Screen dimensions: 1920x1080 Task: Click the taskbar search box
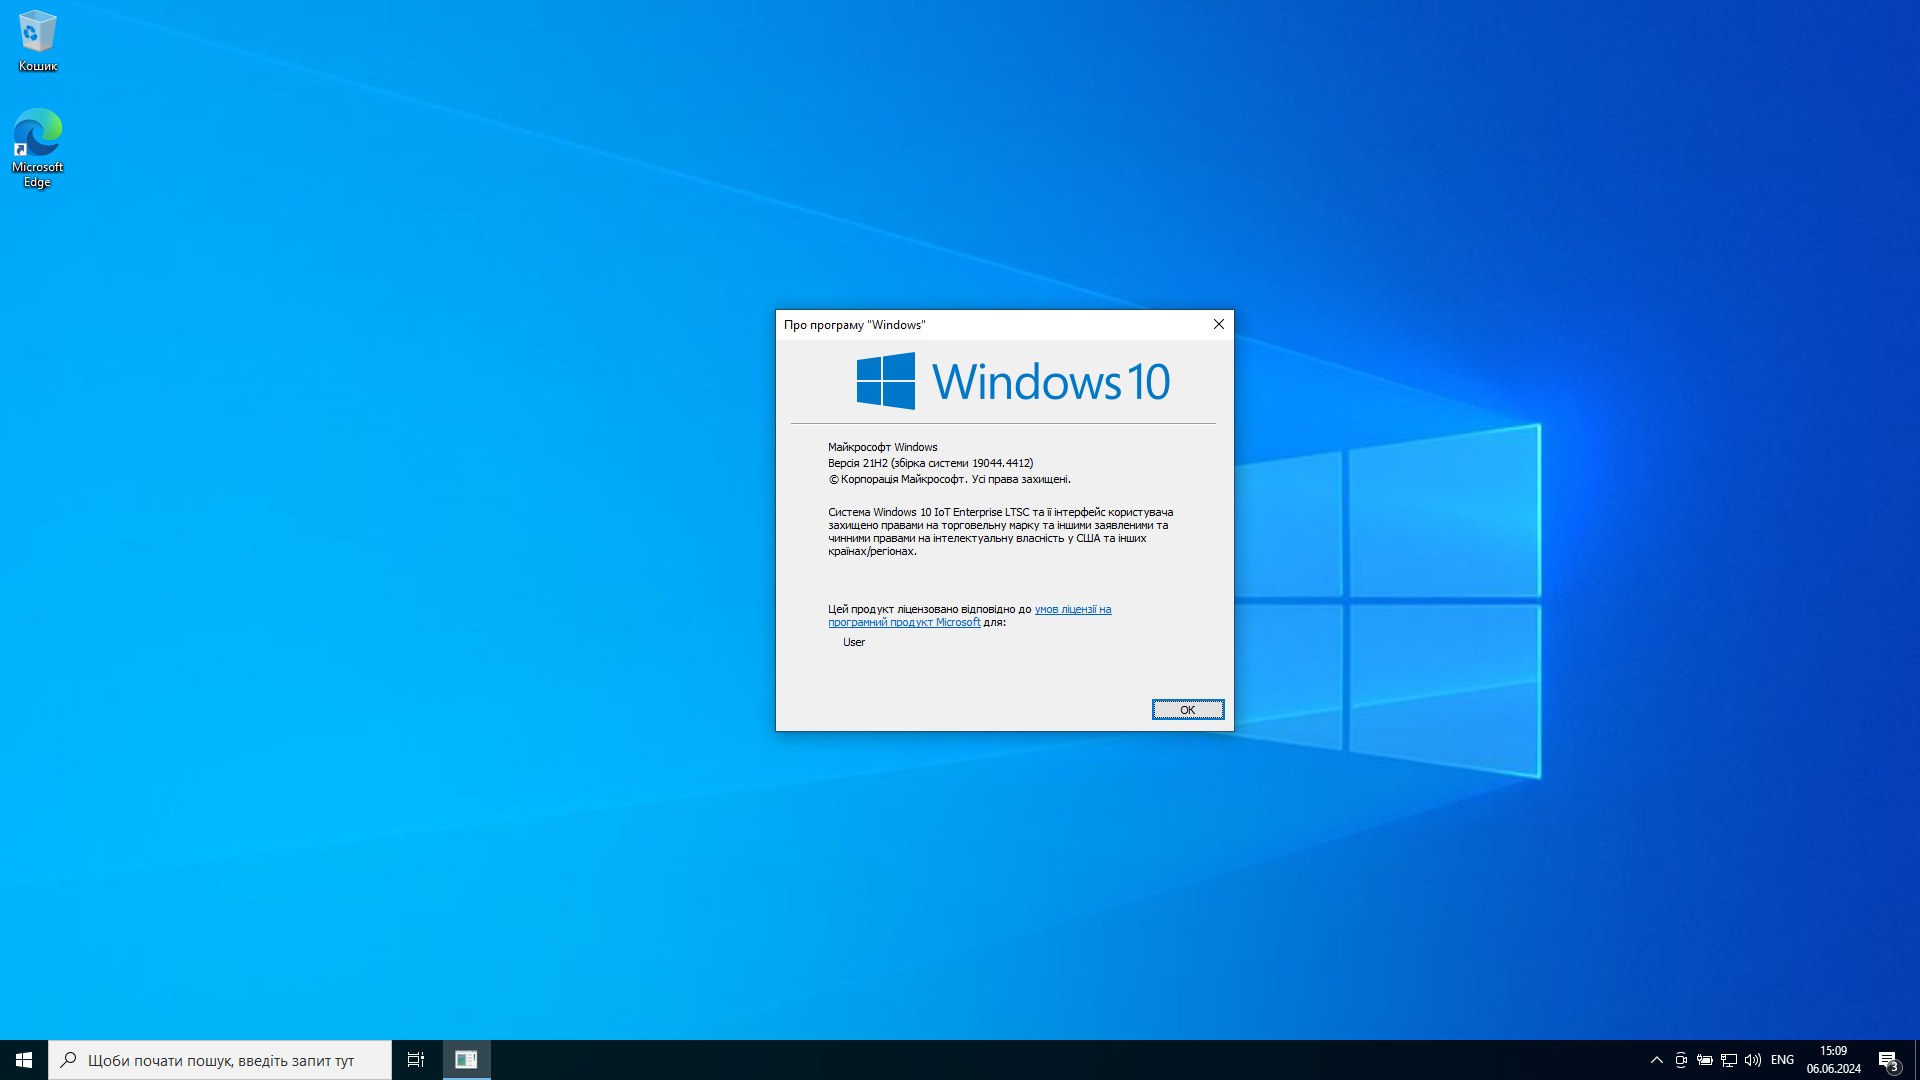(x=220, y=1060)
